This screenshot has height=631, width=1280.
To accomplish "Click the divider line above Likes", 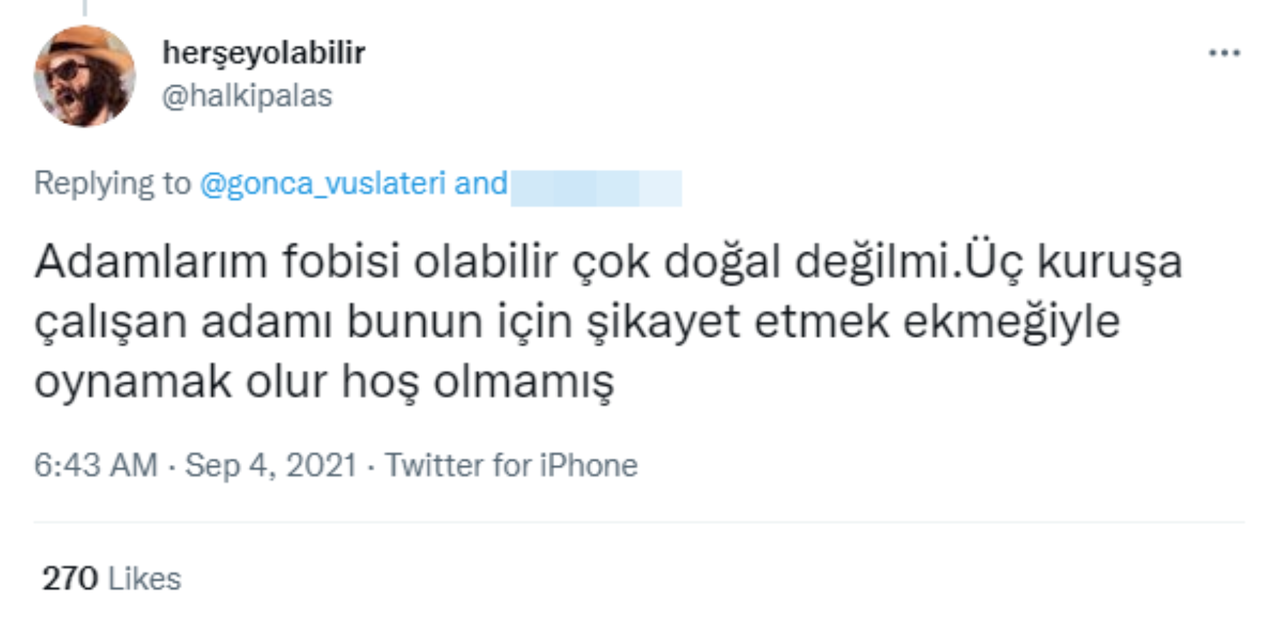I will 639,522.
